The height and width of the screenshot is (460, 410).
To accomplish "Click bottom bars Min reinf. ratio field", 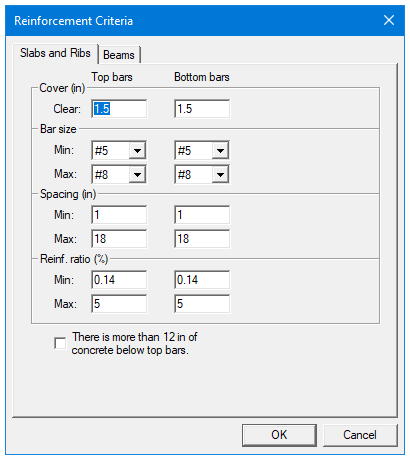I will point(202,280).
